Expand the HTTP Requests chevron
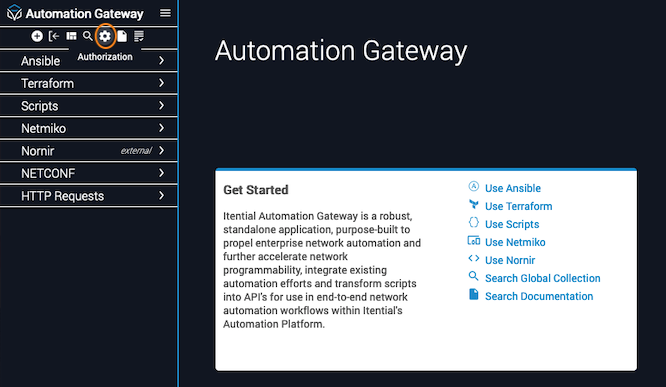This screenshot has width=666, height=387. pos(161,195)
